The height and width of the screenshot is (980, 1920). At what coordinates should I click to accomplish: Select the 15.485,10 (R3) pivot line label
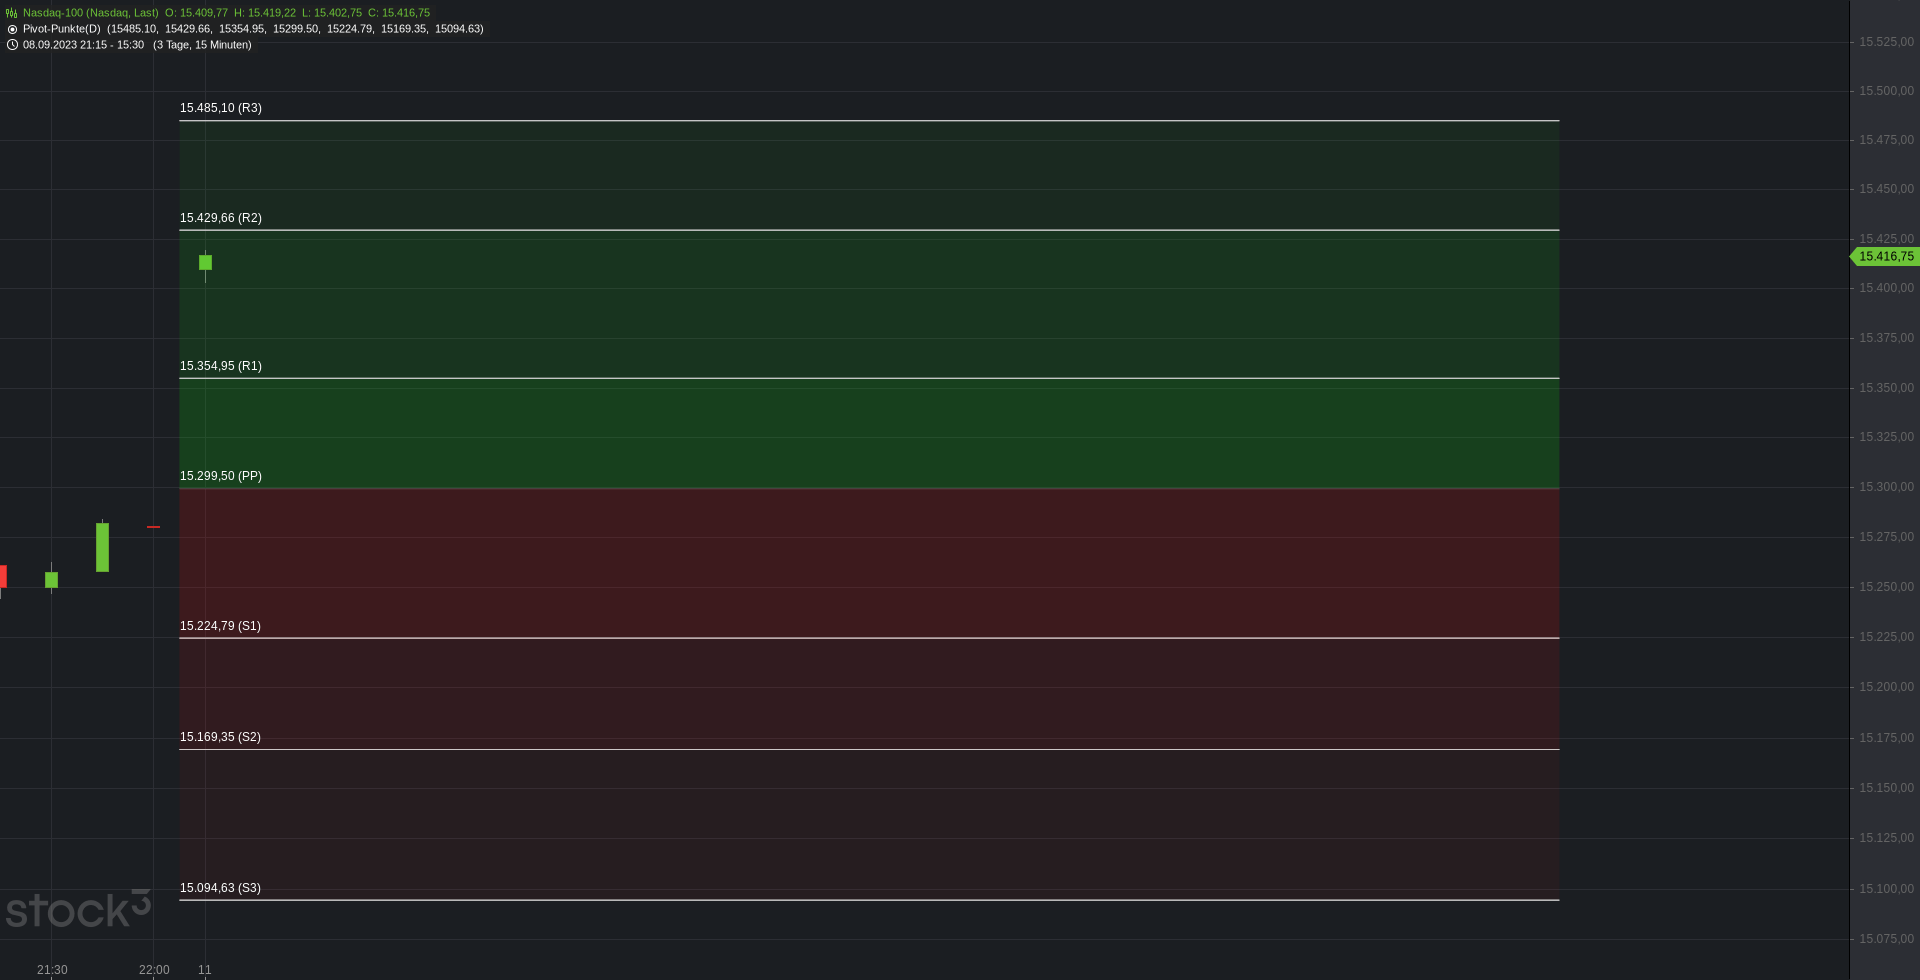[221, 108]
